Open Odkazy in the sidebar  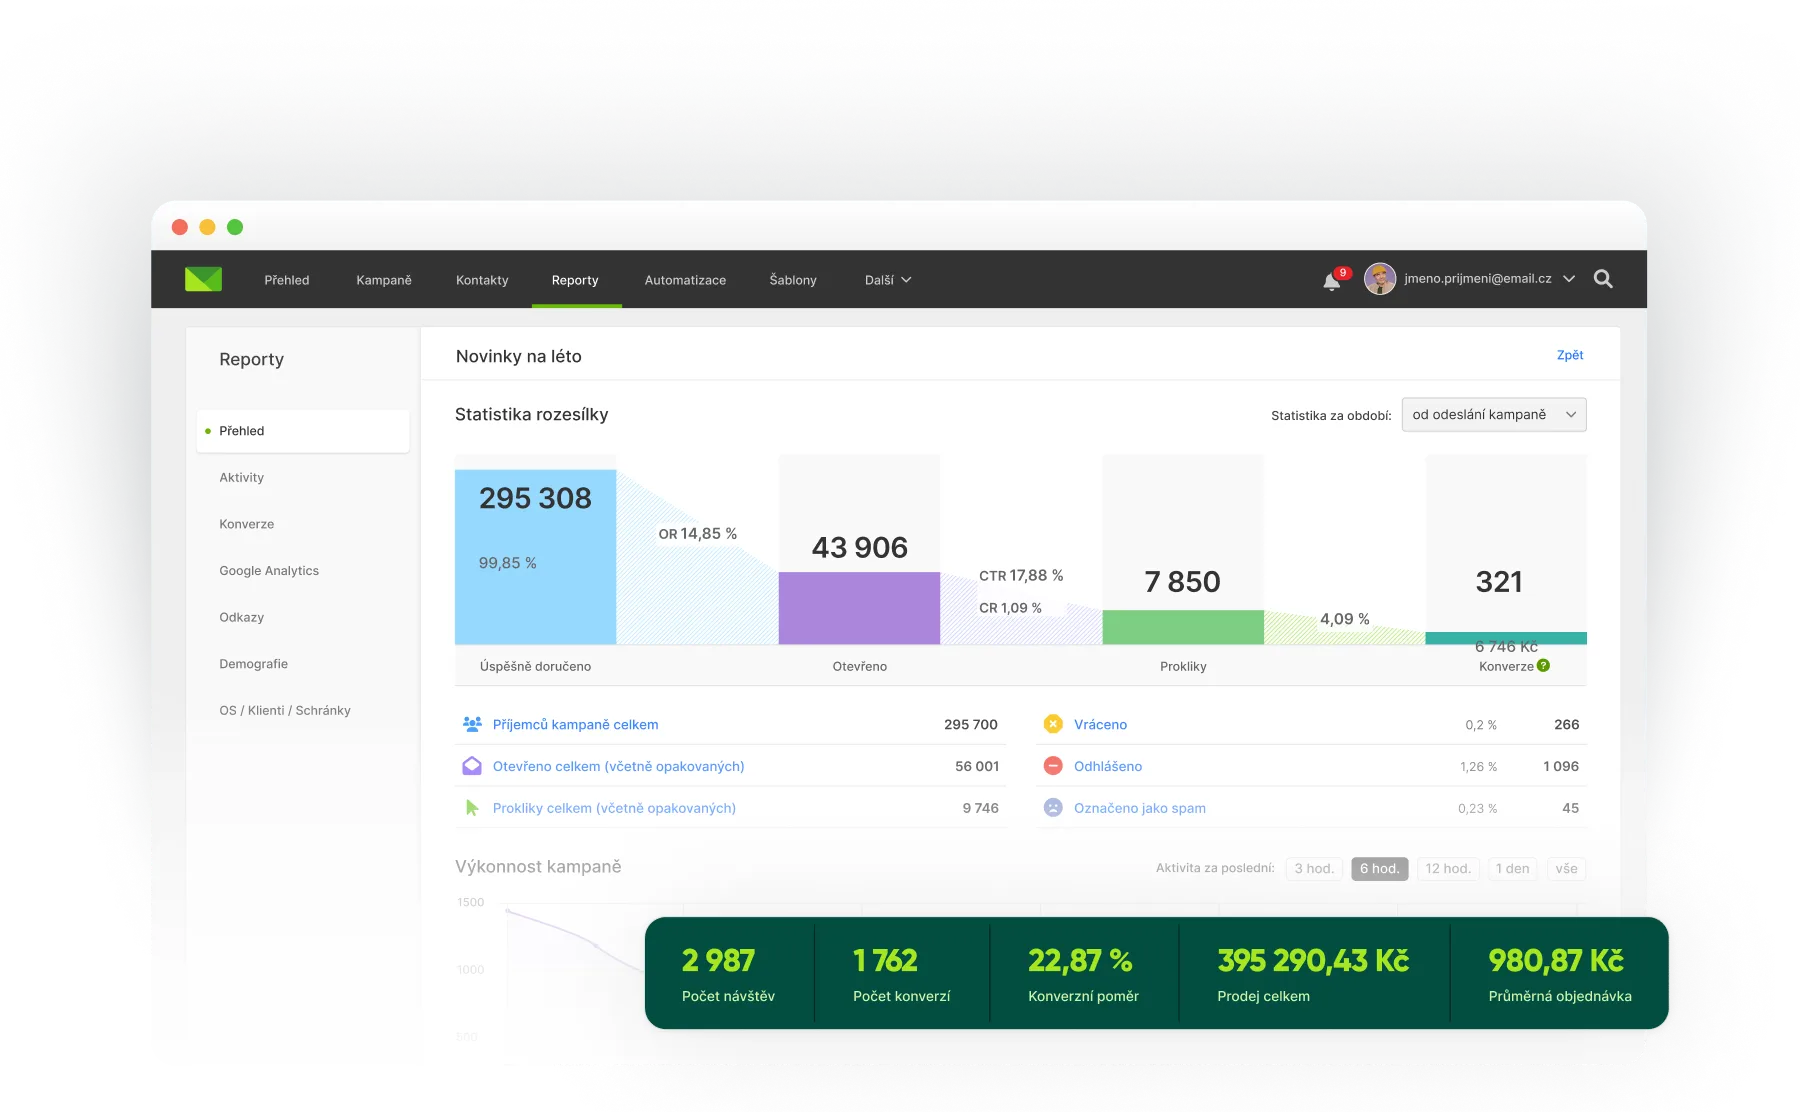242,617
